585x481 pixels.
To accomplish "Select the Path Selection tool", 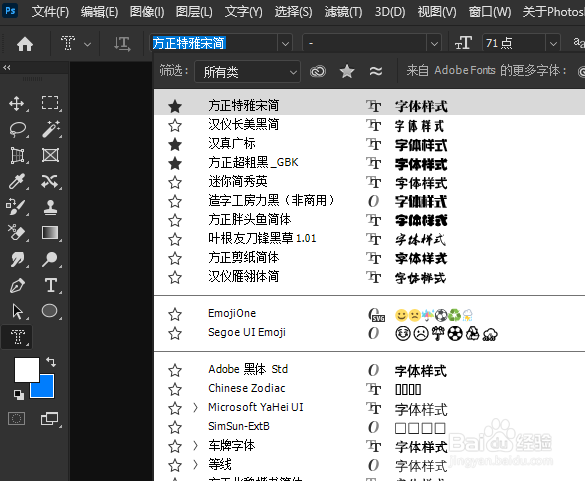I will click(x=18, y=311).
